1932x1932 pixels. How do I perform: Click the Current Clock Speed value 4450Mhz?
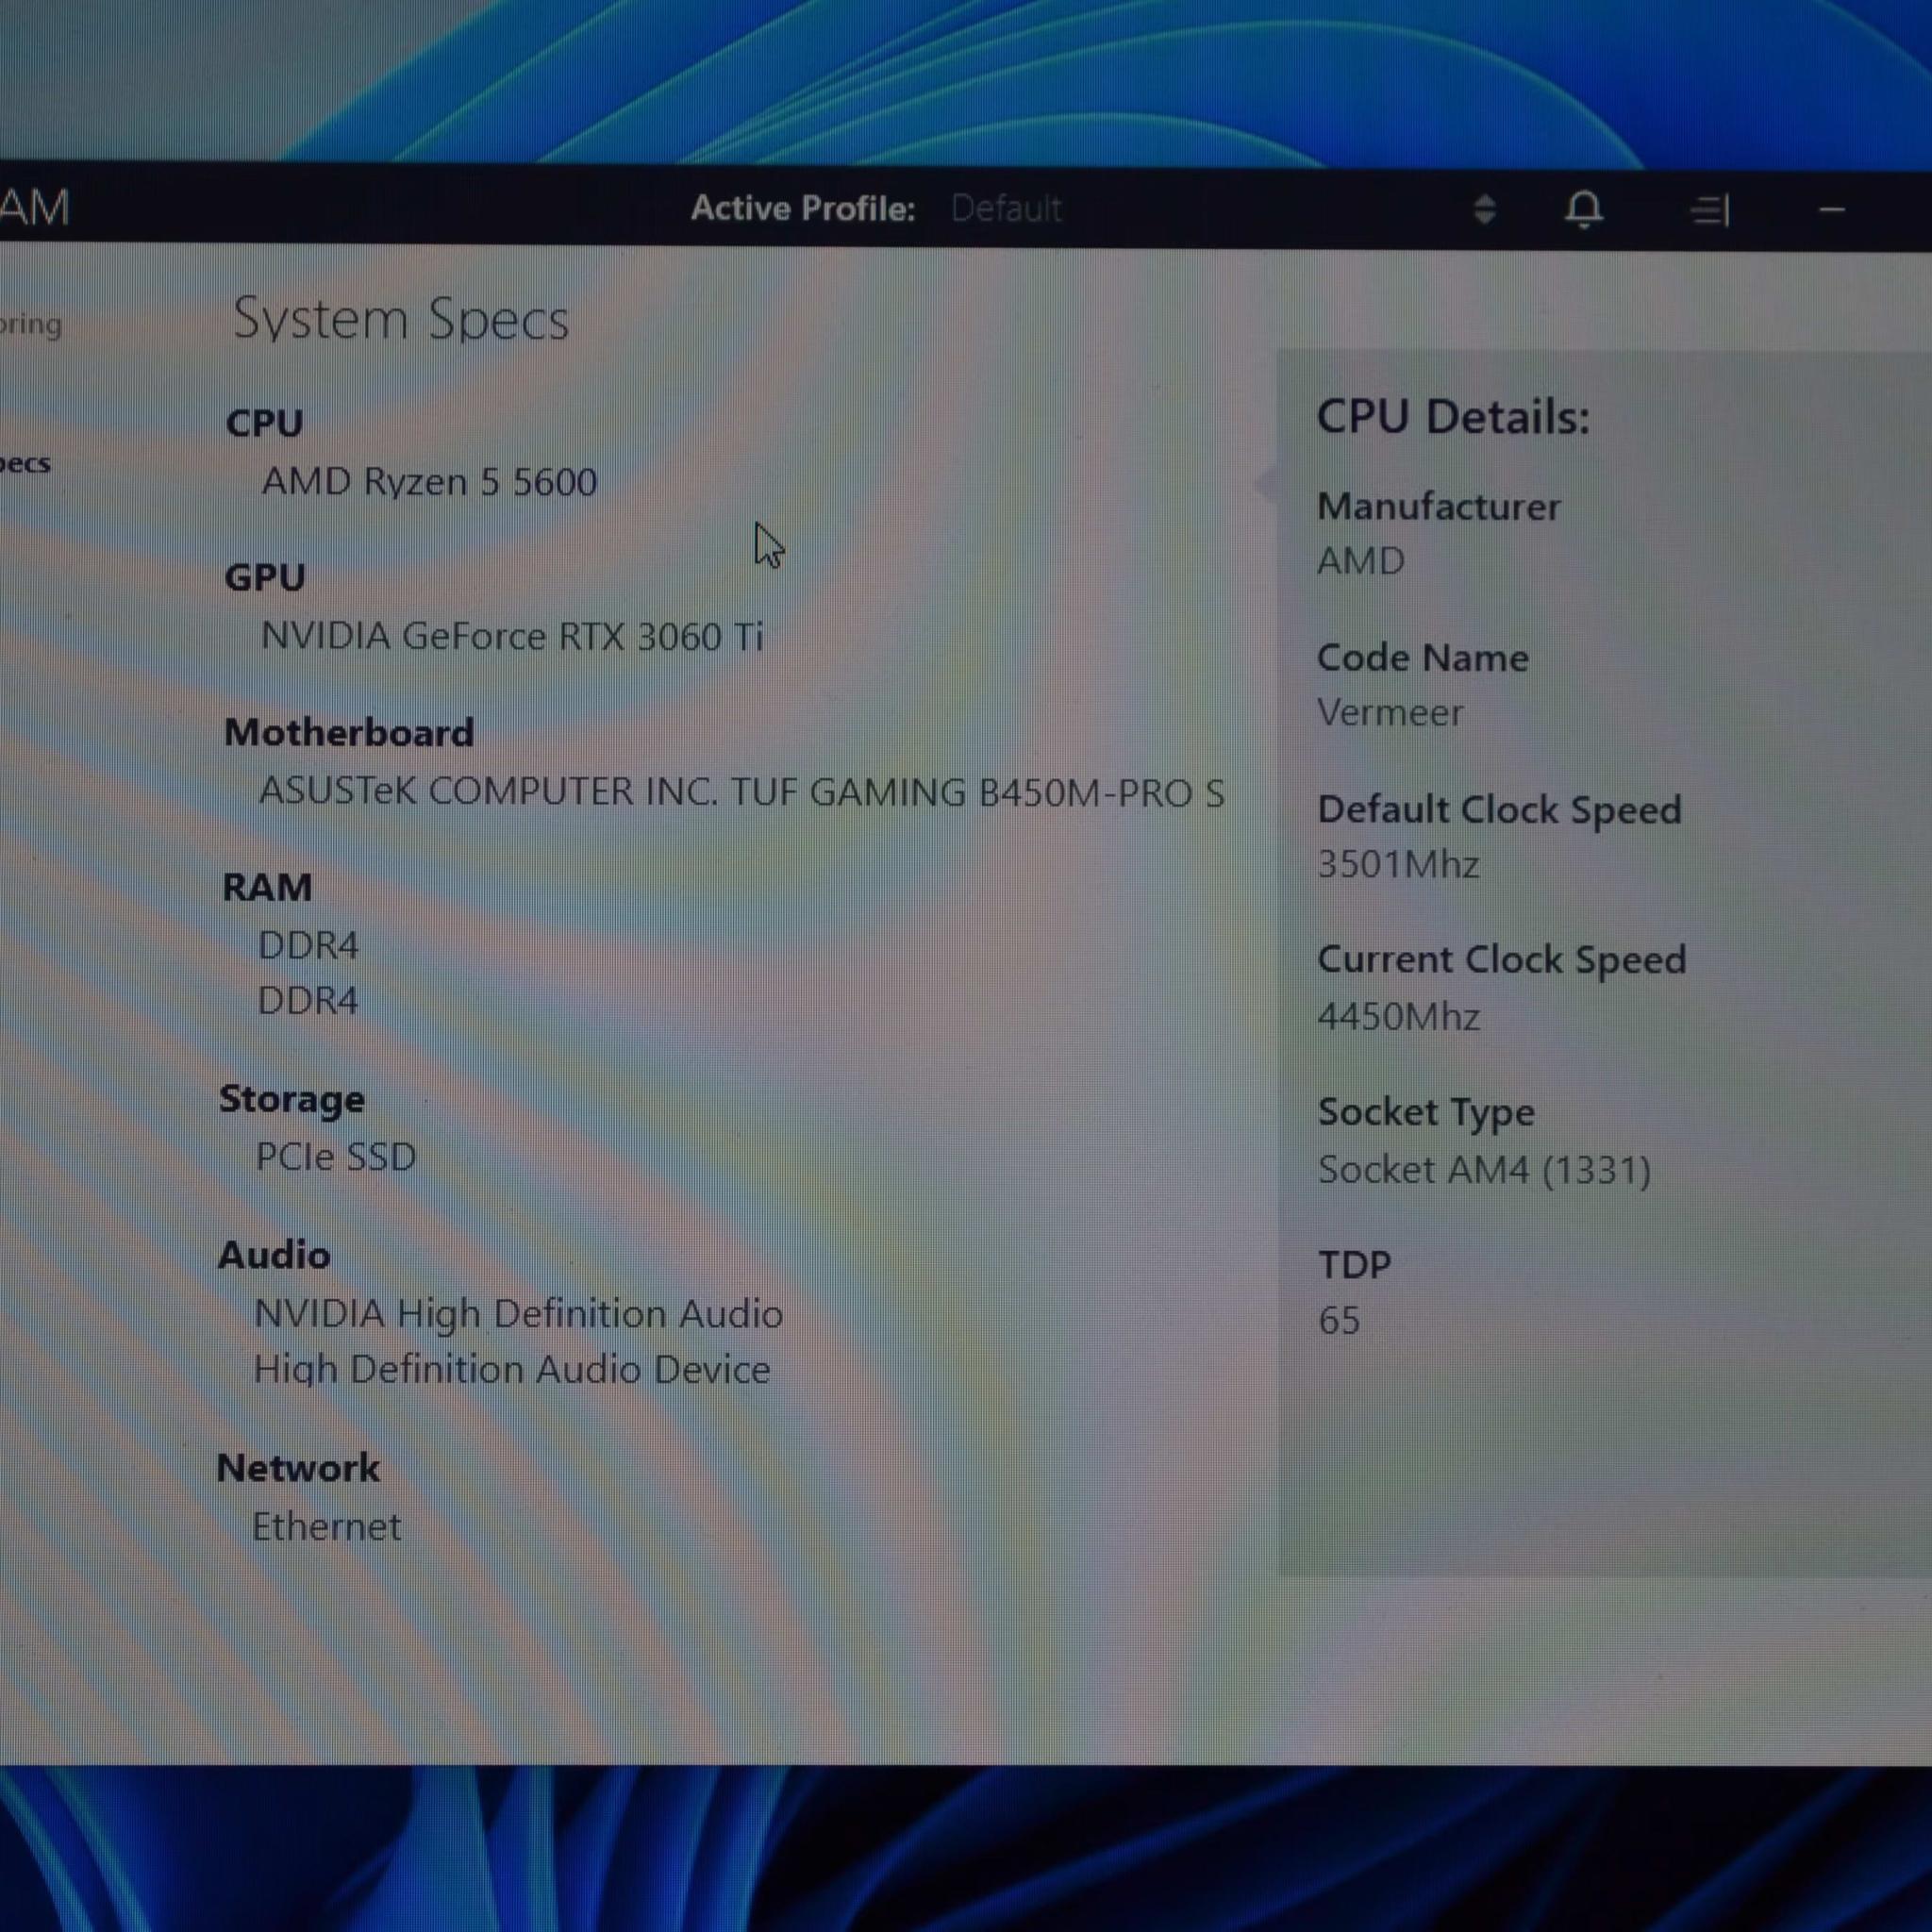coord(1398,1016)
